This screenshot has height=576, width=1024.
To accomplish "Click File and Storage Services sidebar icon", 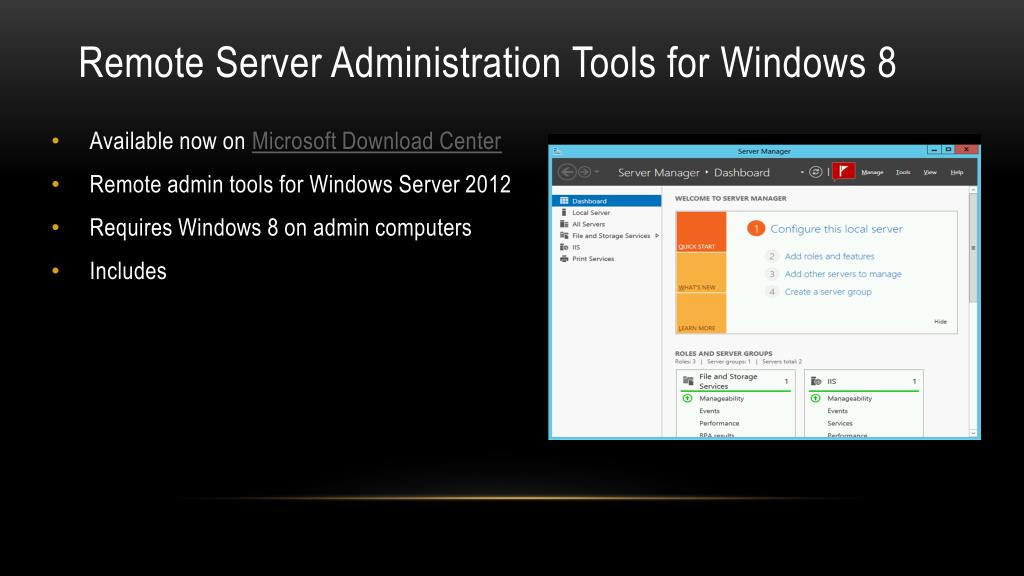I will click(564, 235).
